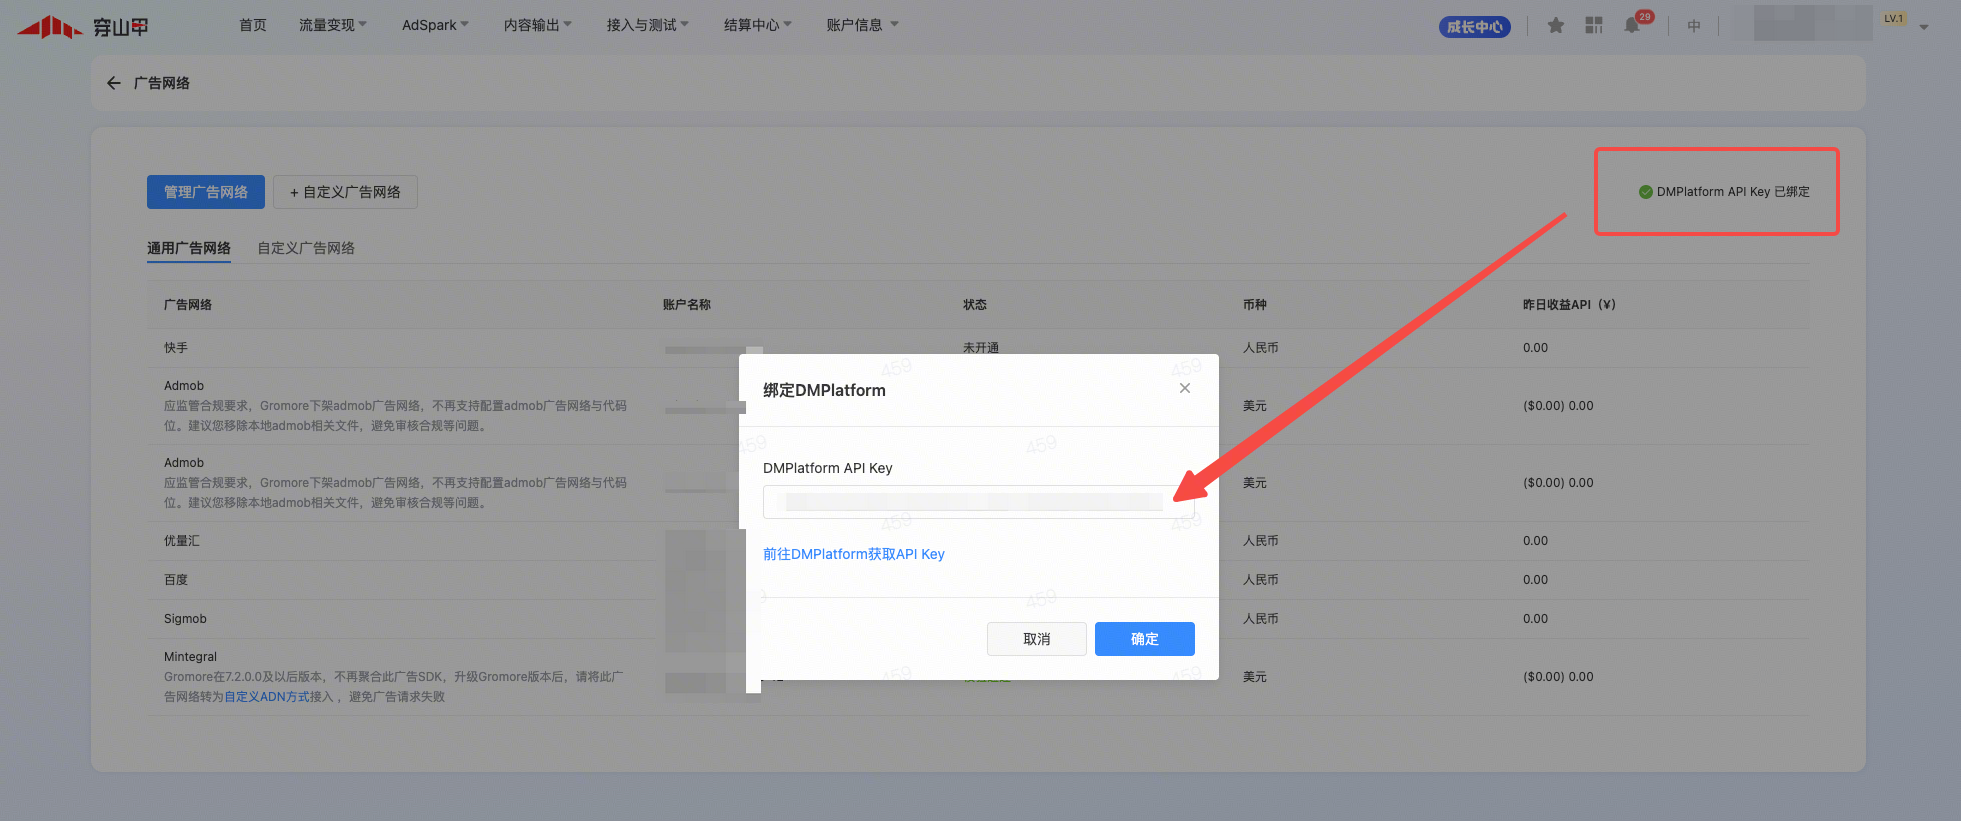Expand the 流量变现 dropdown menu

point(332,25)
